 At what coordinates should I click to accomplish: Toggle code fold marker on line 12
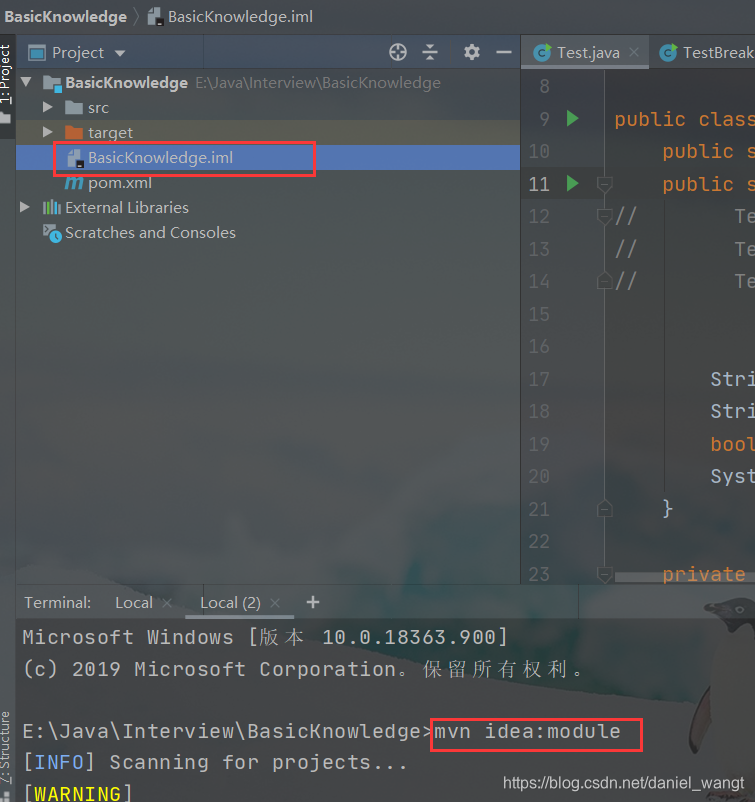pyautogui.click(x=605, y=216)
